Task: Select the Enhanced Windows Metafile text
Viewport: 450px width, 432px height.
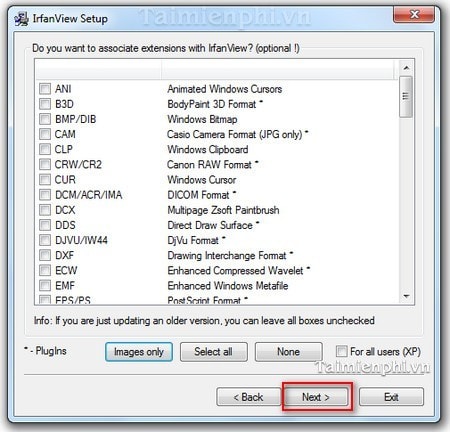Action: coord(228,286)
